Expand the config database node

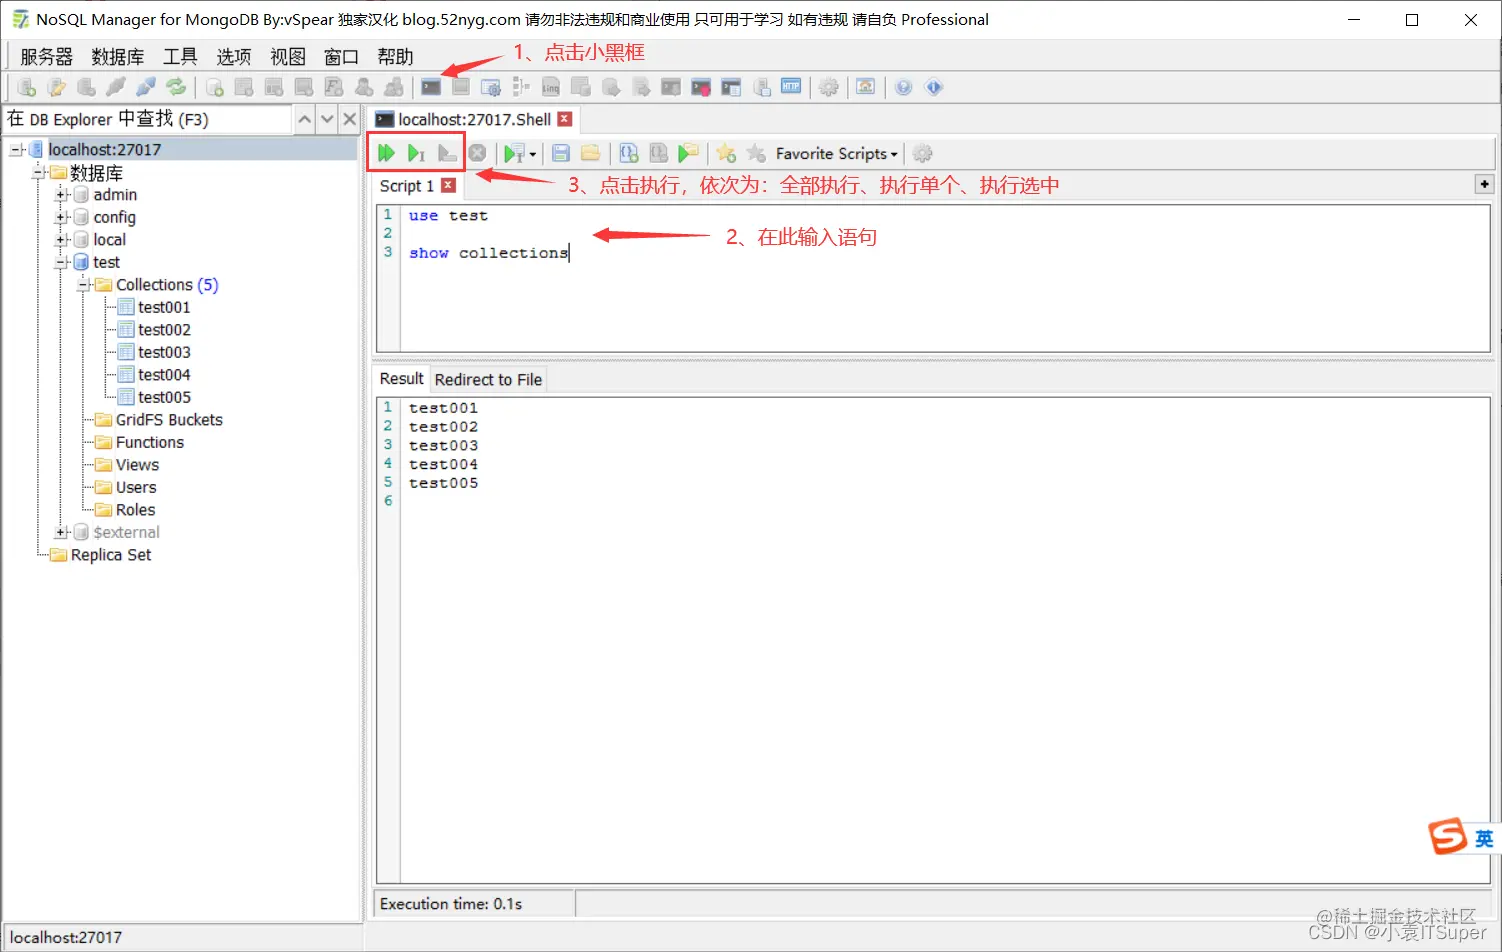(x=61, y=217)
